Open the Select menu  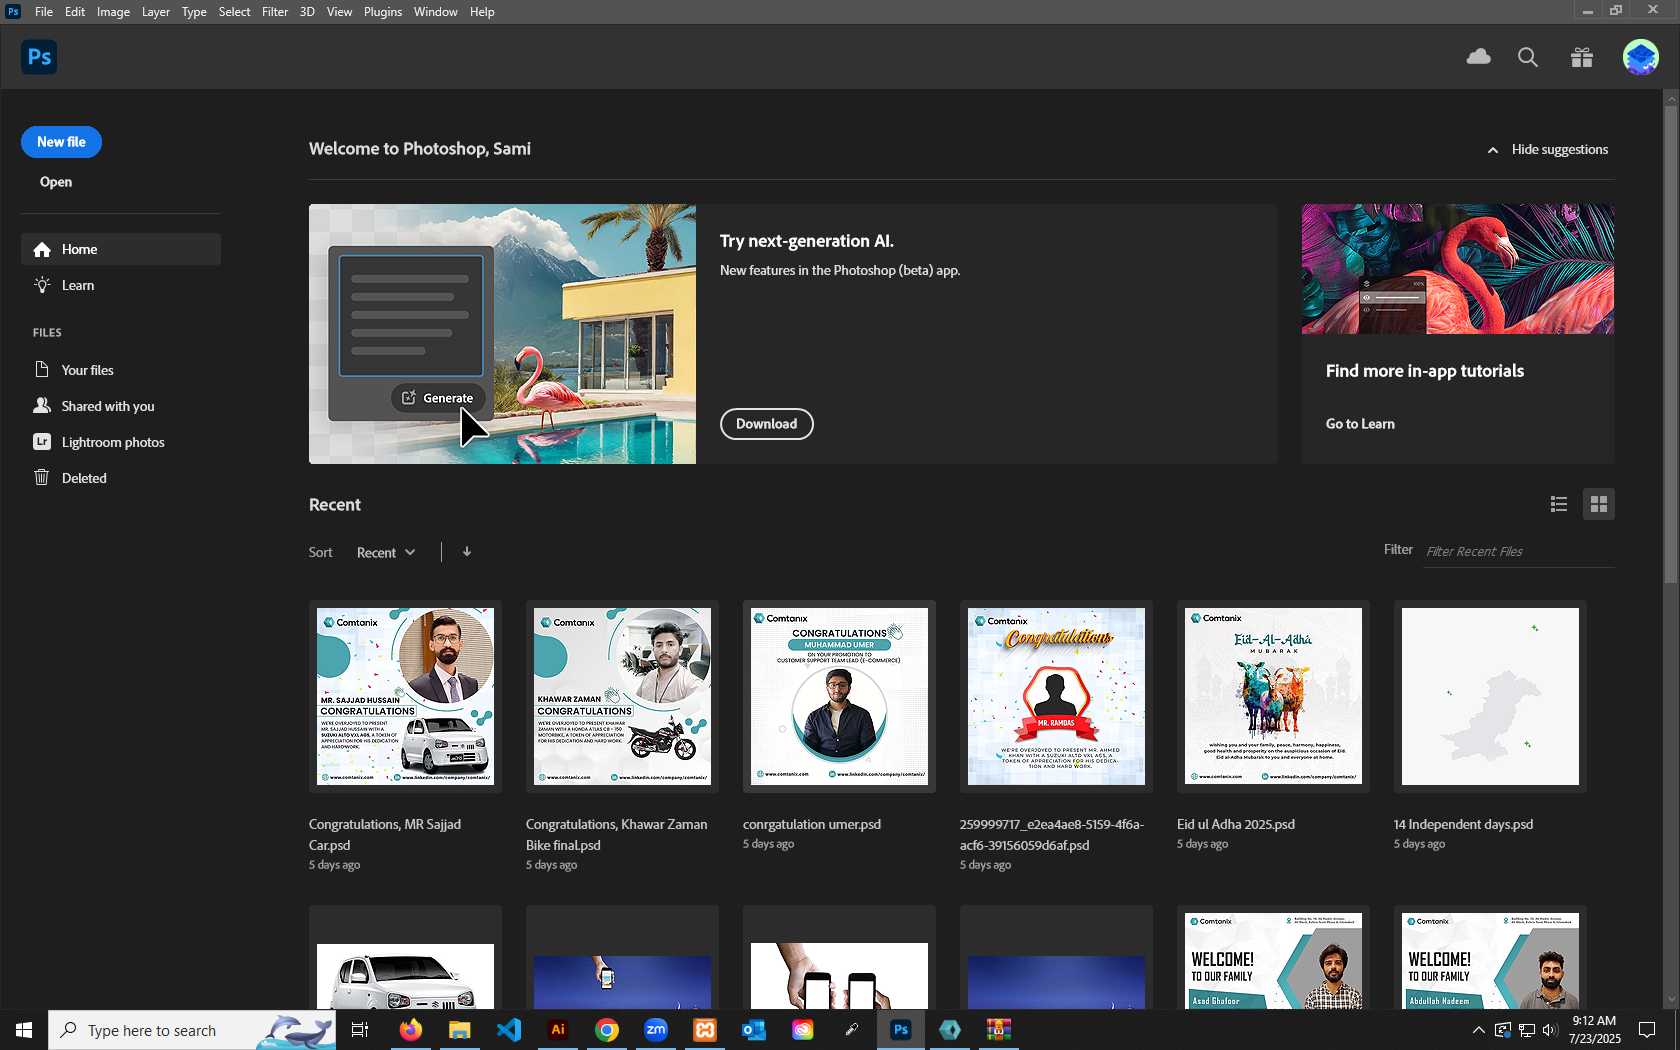pos(234,12)
